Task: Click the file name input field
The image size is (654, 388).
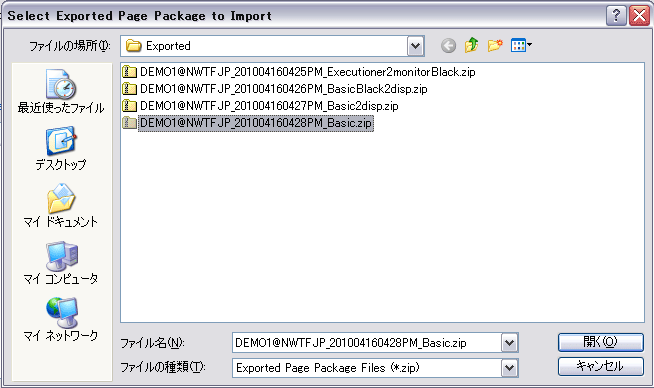Action: pyautogui.click(x=367, y=343)
